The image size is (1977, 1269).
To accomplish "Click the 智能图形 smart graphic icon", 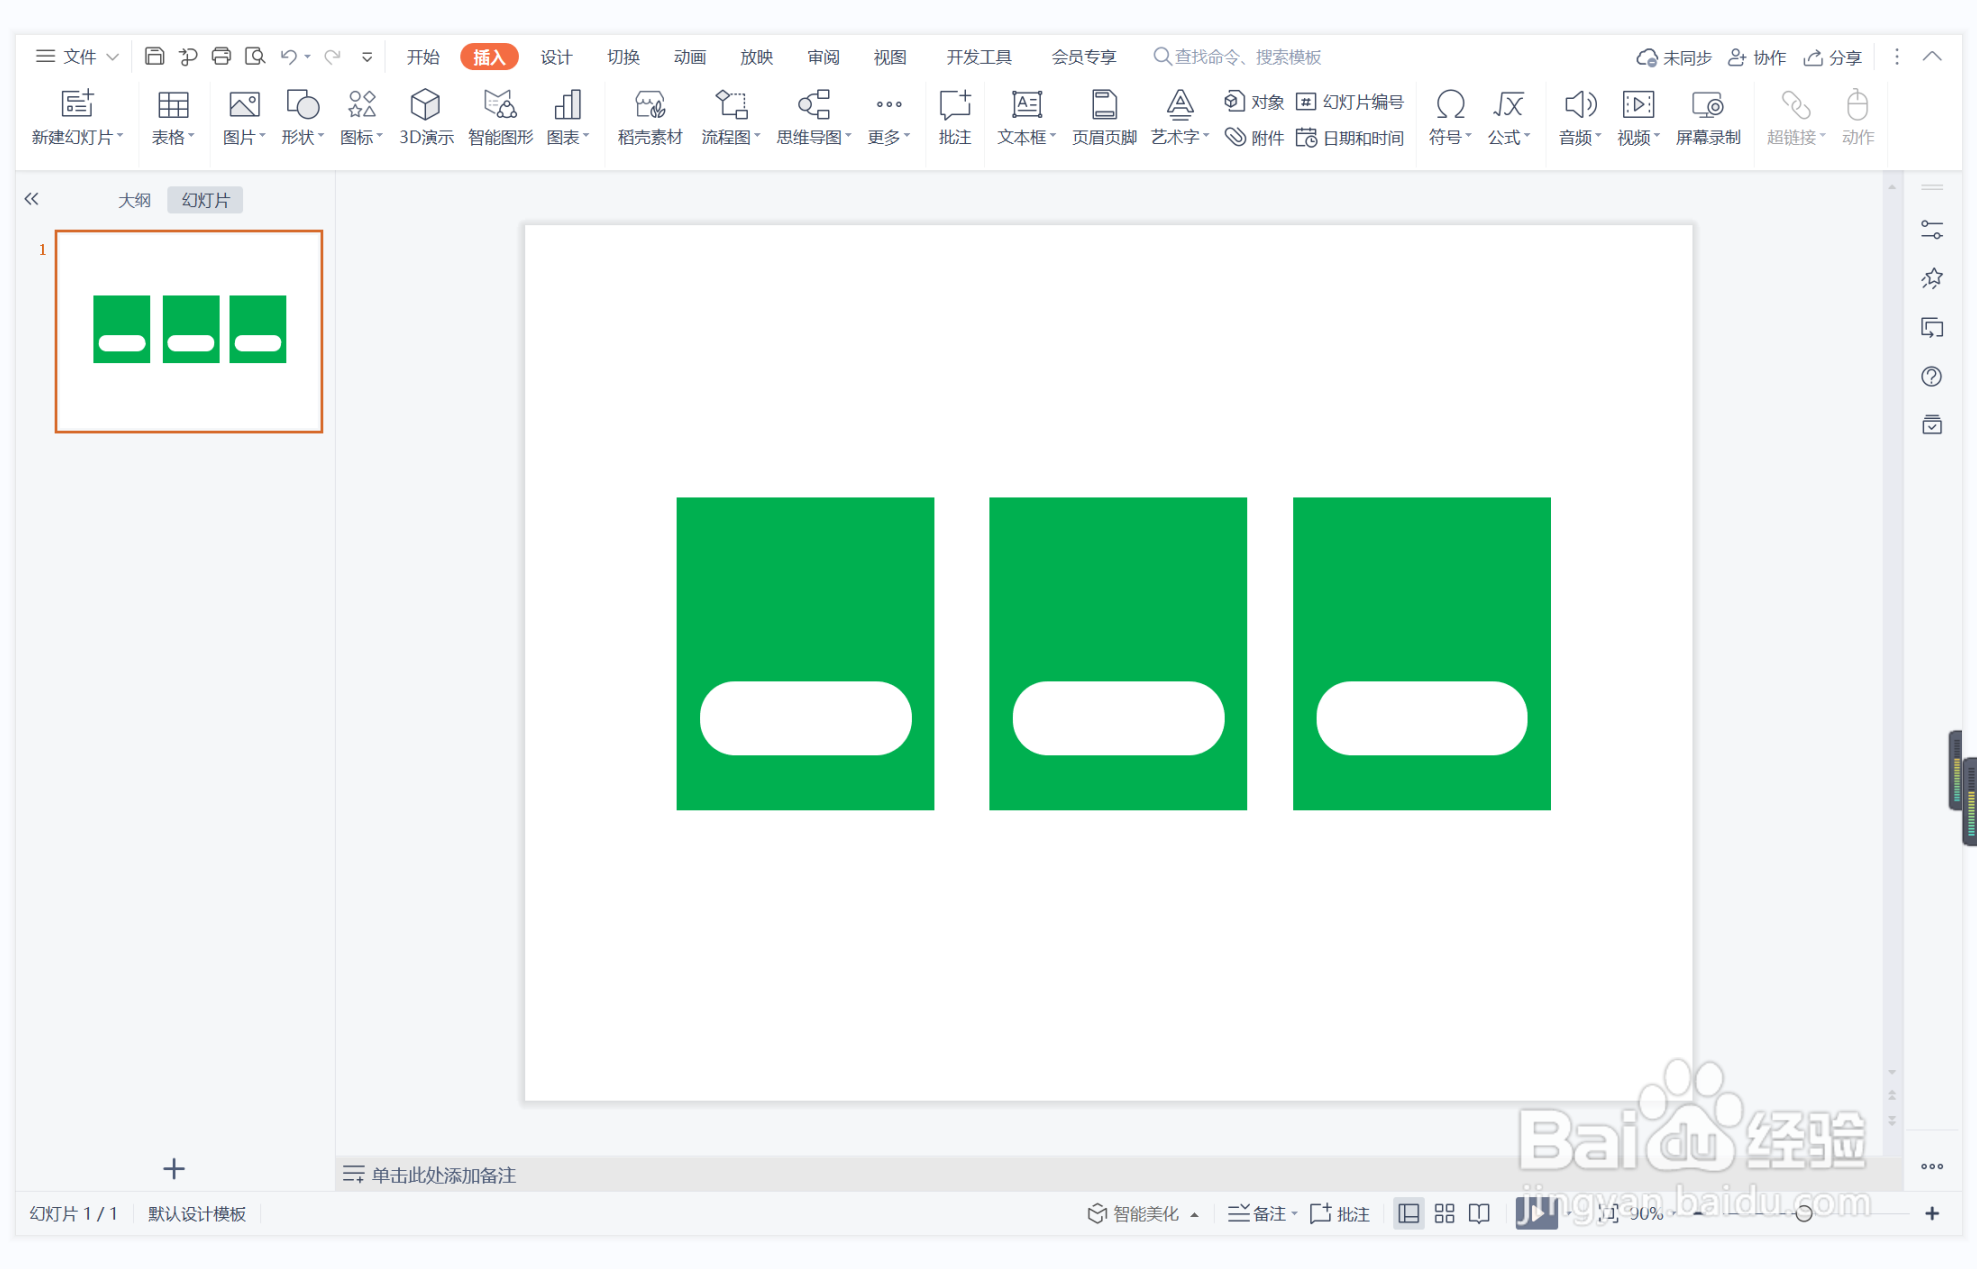I will [x=500, y=117].
